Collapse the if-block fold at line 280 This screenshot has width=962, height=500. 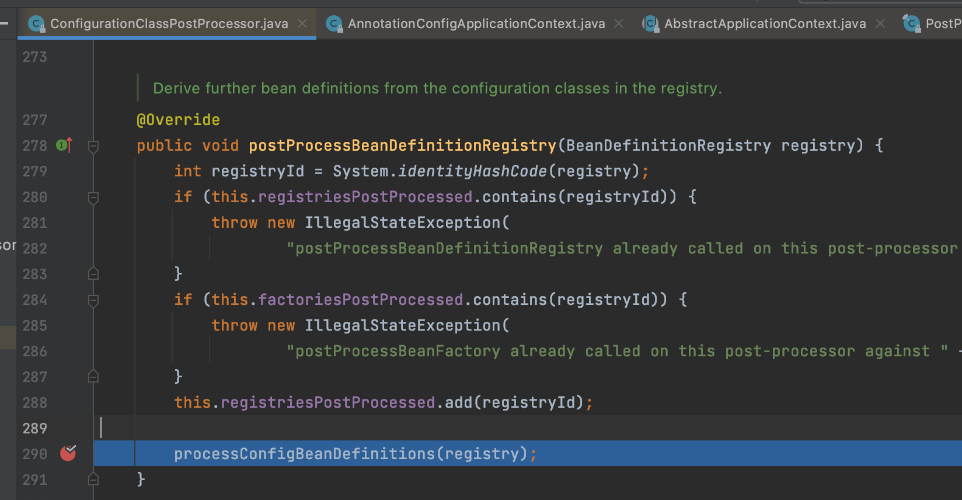[93, 197]
